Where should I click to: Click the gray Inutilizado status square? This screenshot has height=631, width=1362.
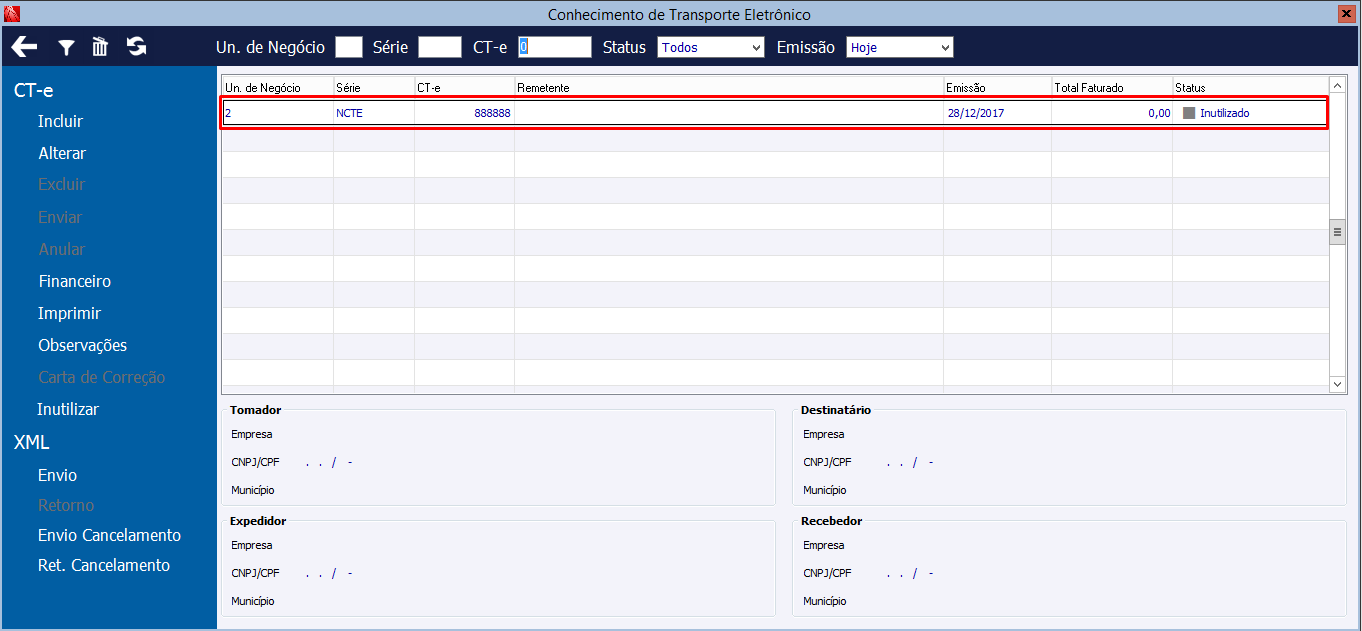pos(1189,113)
